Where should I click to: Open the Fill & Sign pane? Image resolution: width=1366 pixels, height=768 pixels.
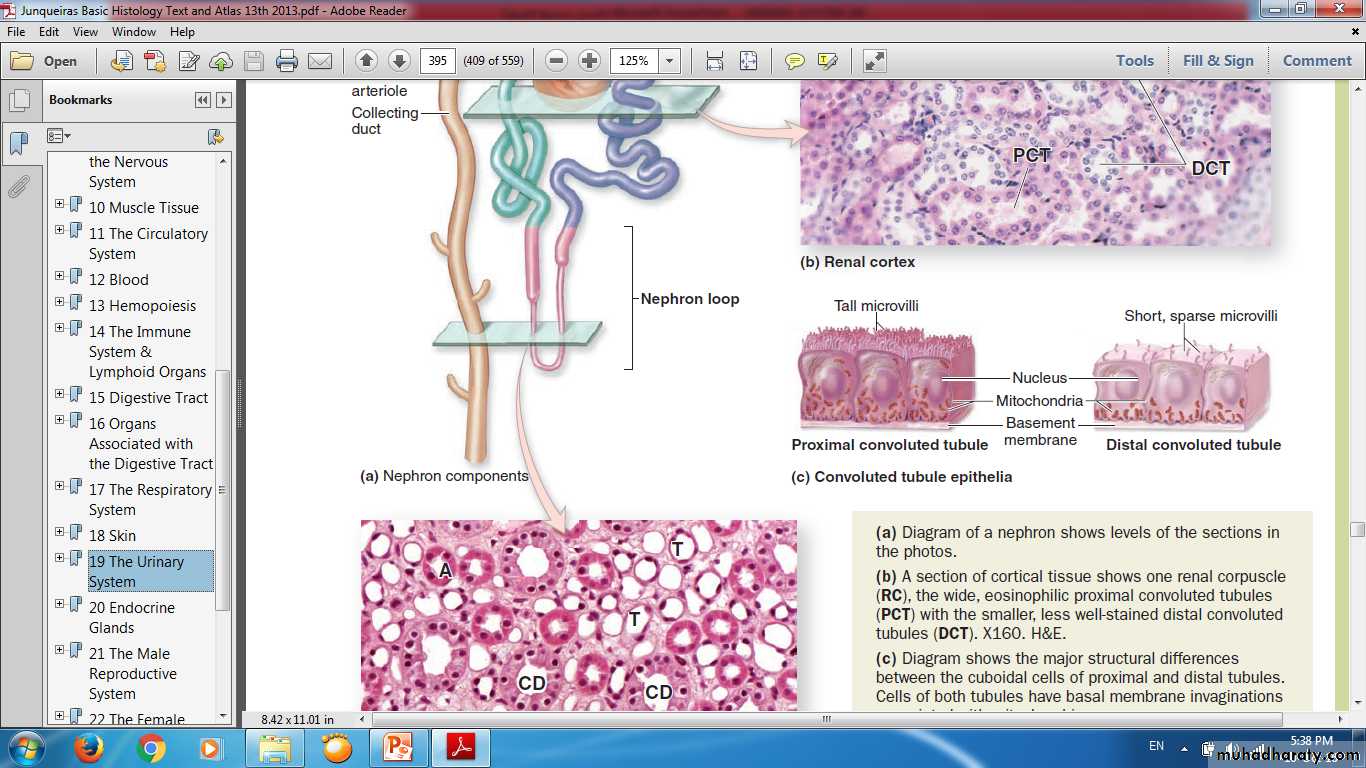(x=1218, y=61)
